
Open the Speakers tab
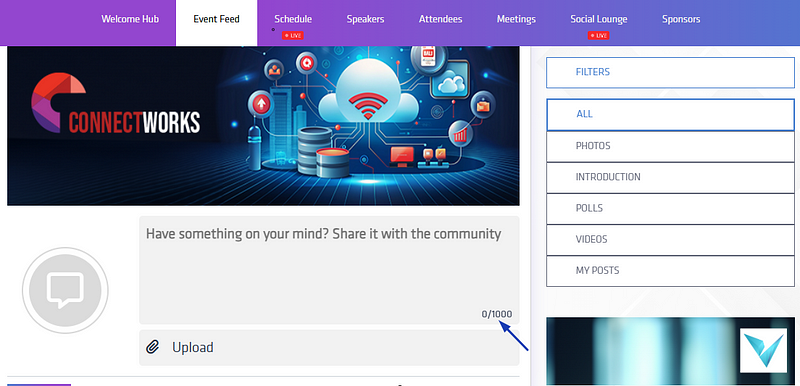365,19
